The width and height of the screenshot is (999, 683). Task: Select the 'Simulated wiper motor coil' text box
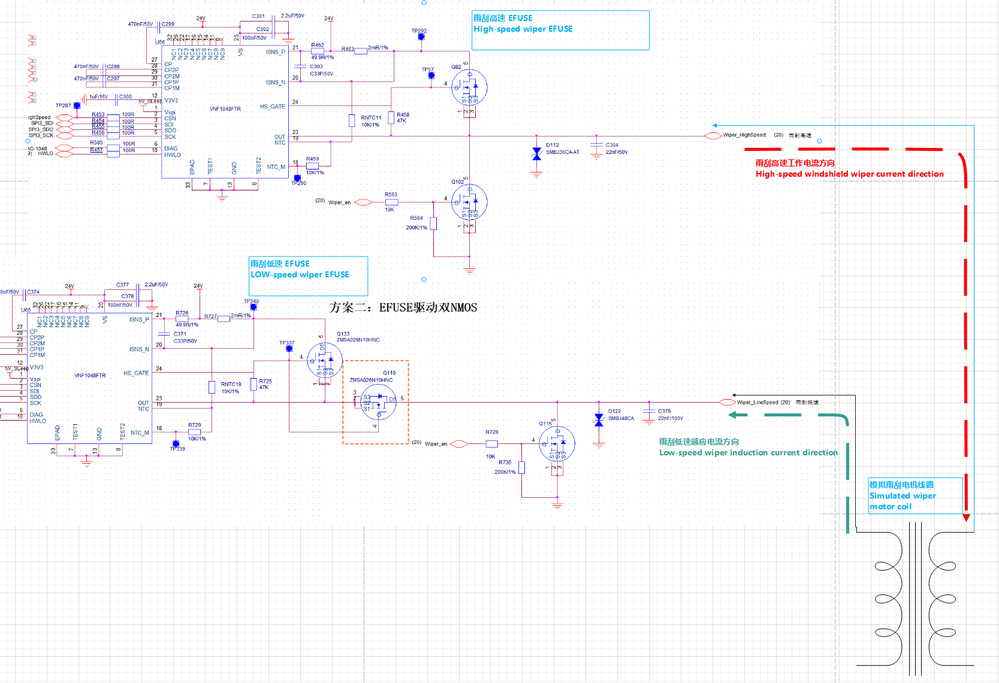[x=915, y=495]
